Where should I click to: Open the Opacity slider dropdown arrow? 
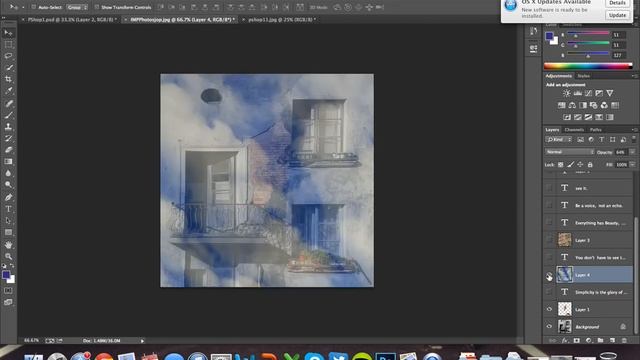click(x=632, y=152)
